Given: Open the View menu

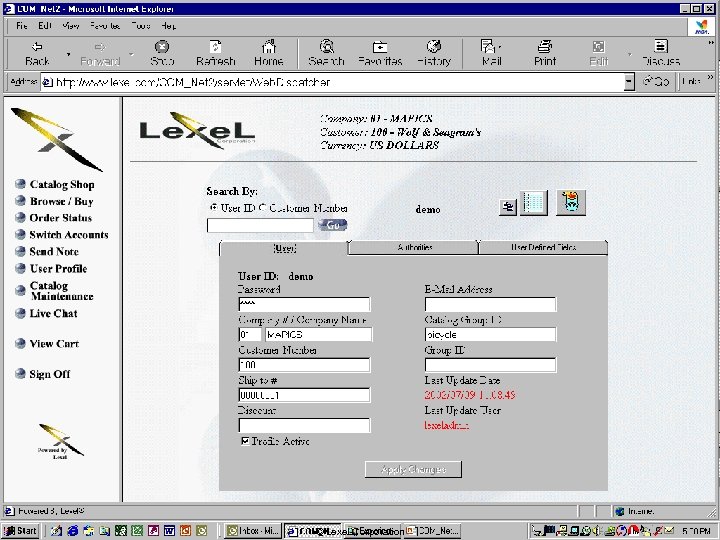Looking at the screenshot, I should (x=71, y=26).
